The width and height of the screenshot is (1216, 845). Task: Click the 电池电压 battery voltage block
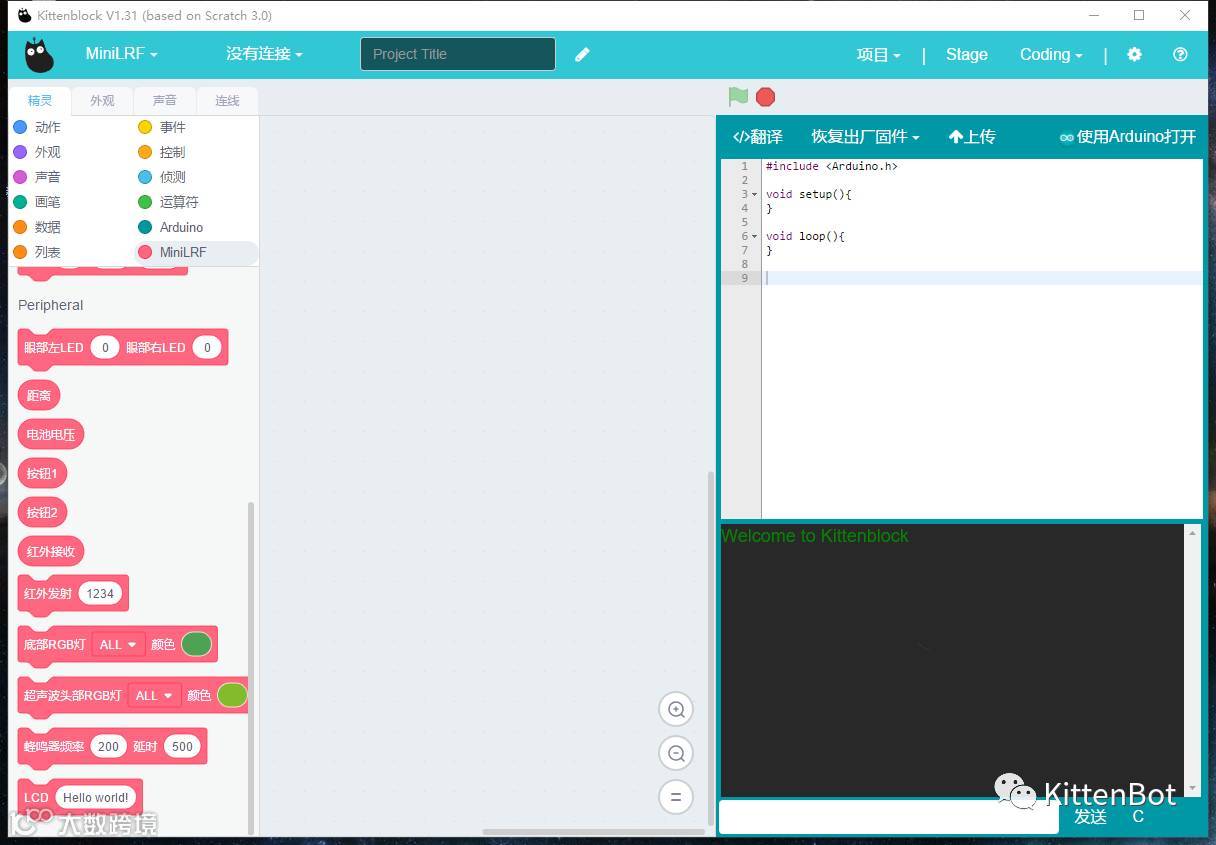point(51,434)
